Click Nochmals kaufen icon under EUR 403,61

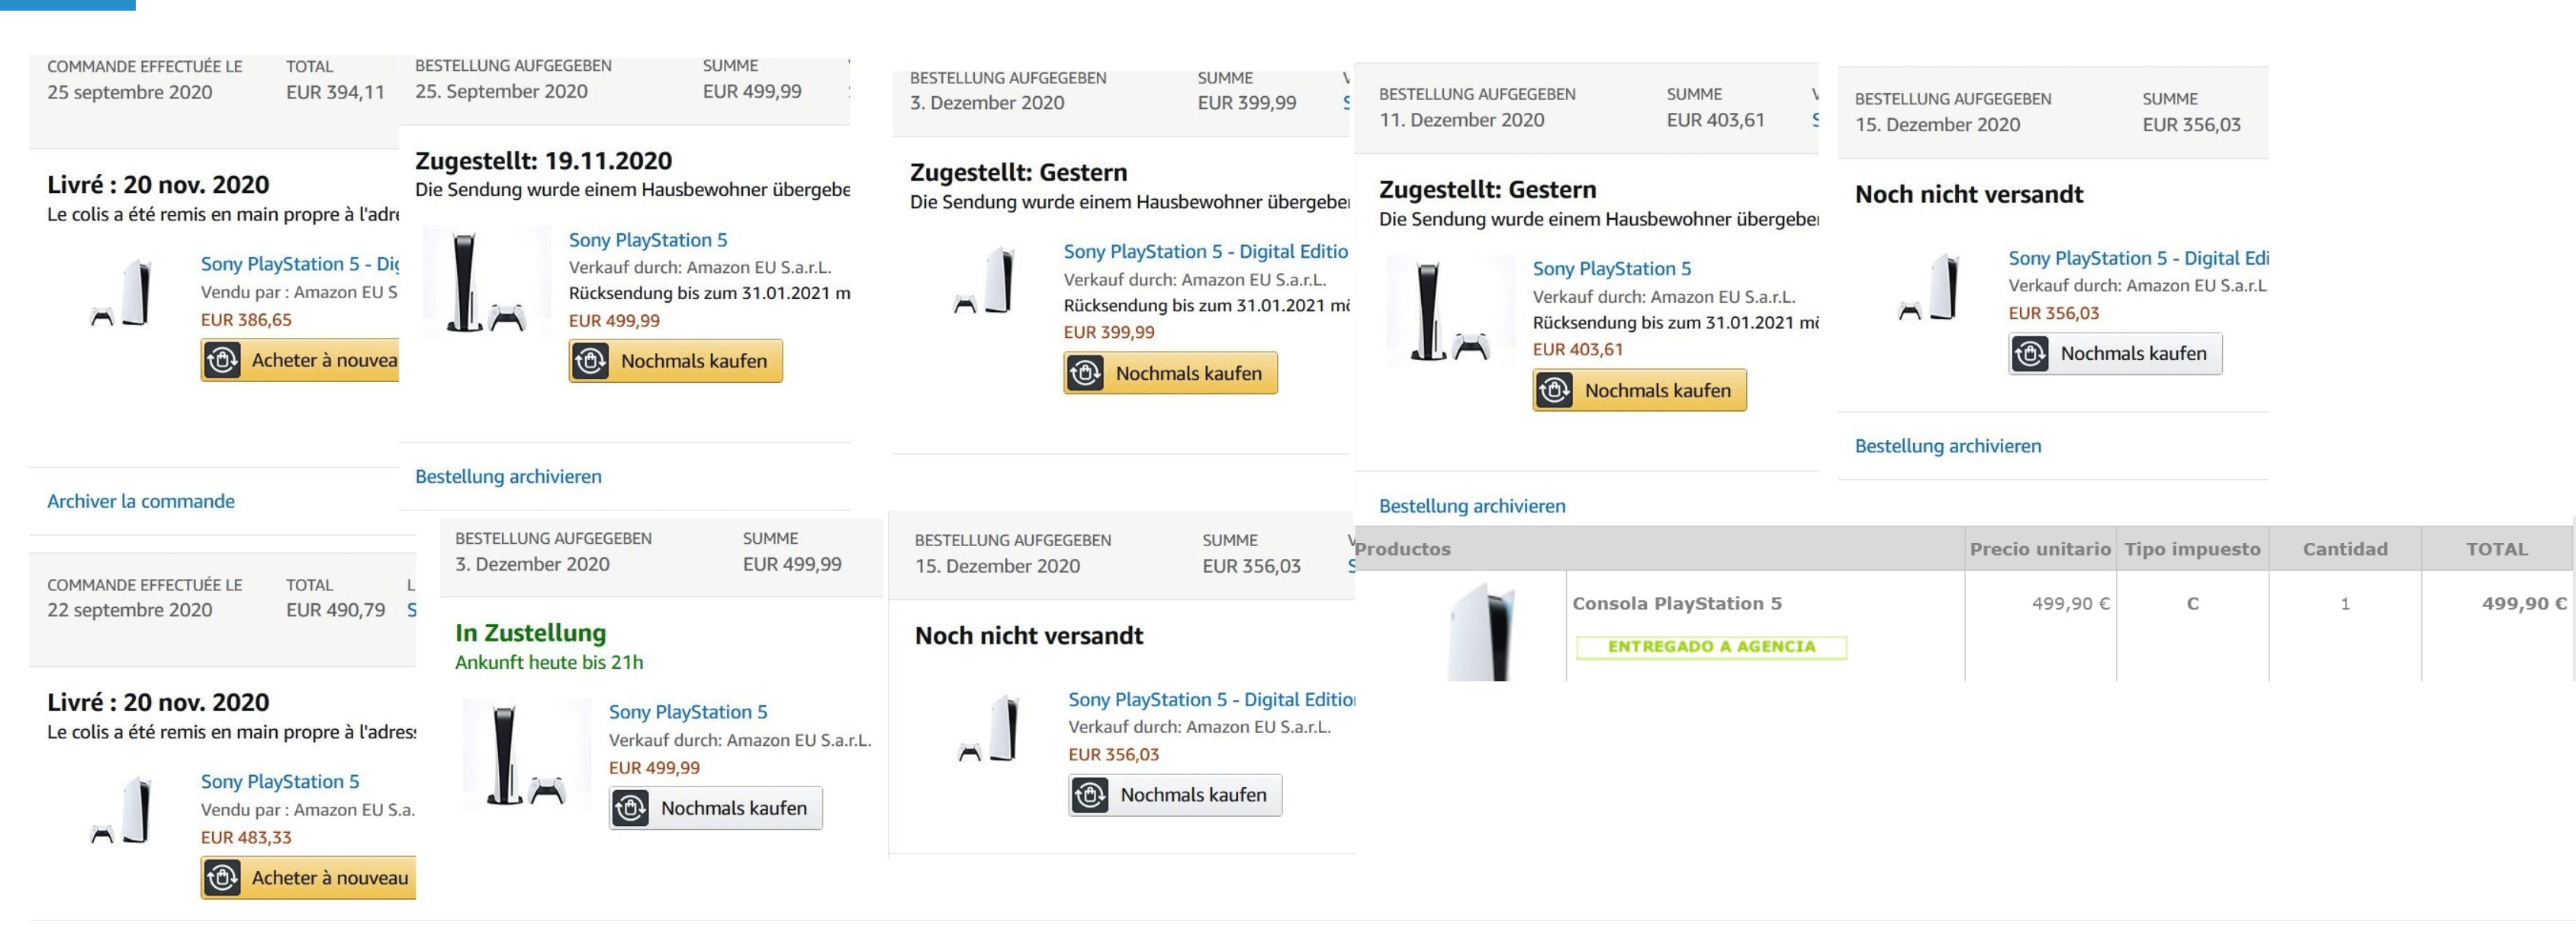(1554, 390)
